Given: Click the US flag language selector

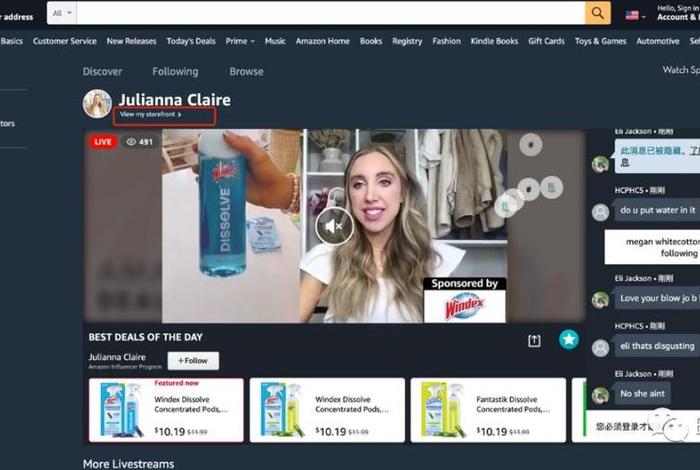Looking at the screenshot, I should [x=632, y=15].
